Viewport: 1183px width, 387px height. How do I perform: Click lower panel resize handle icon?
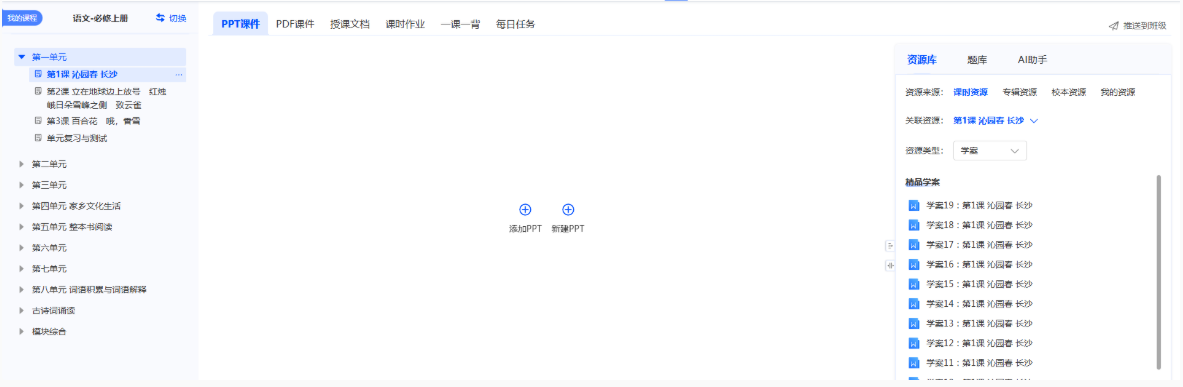click(x=890, y=265)
